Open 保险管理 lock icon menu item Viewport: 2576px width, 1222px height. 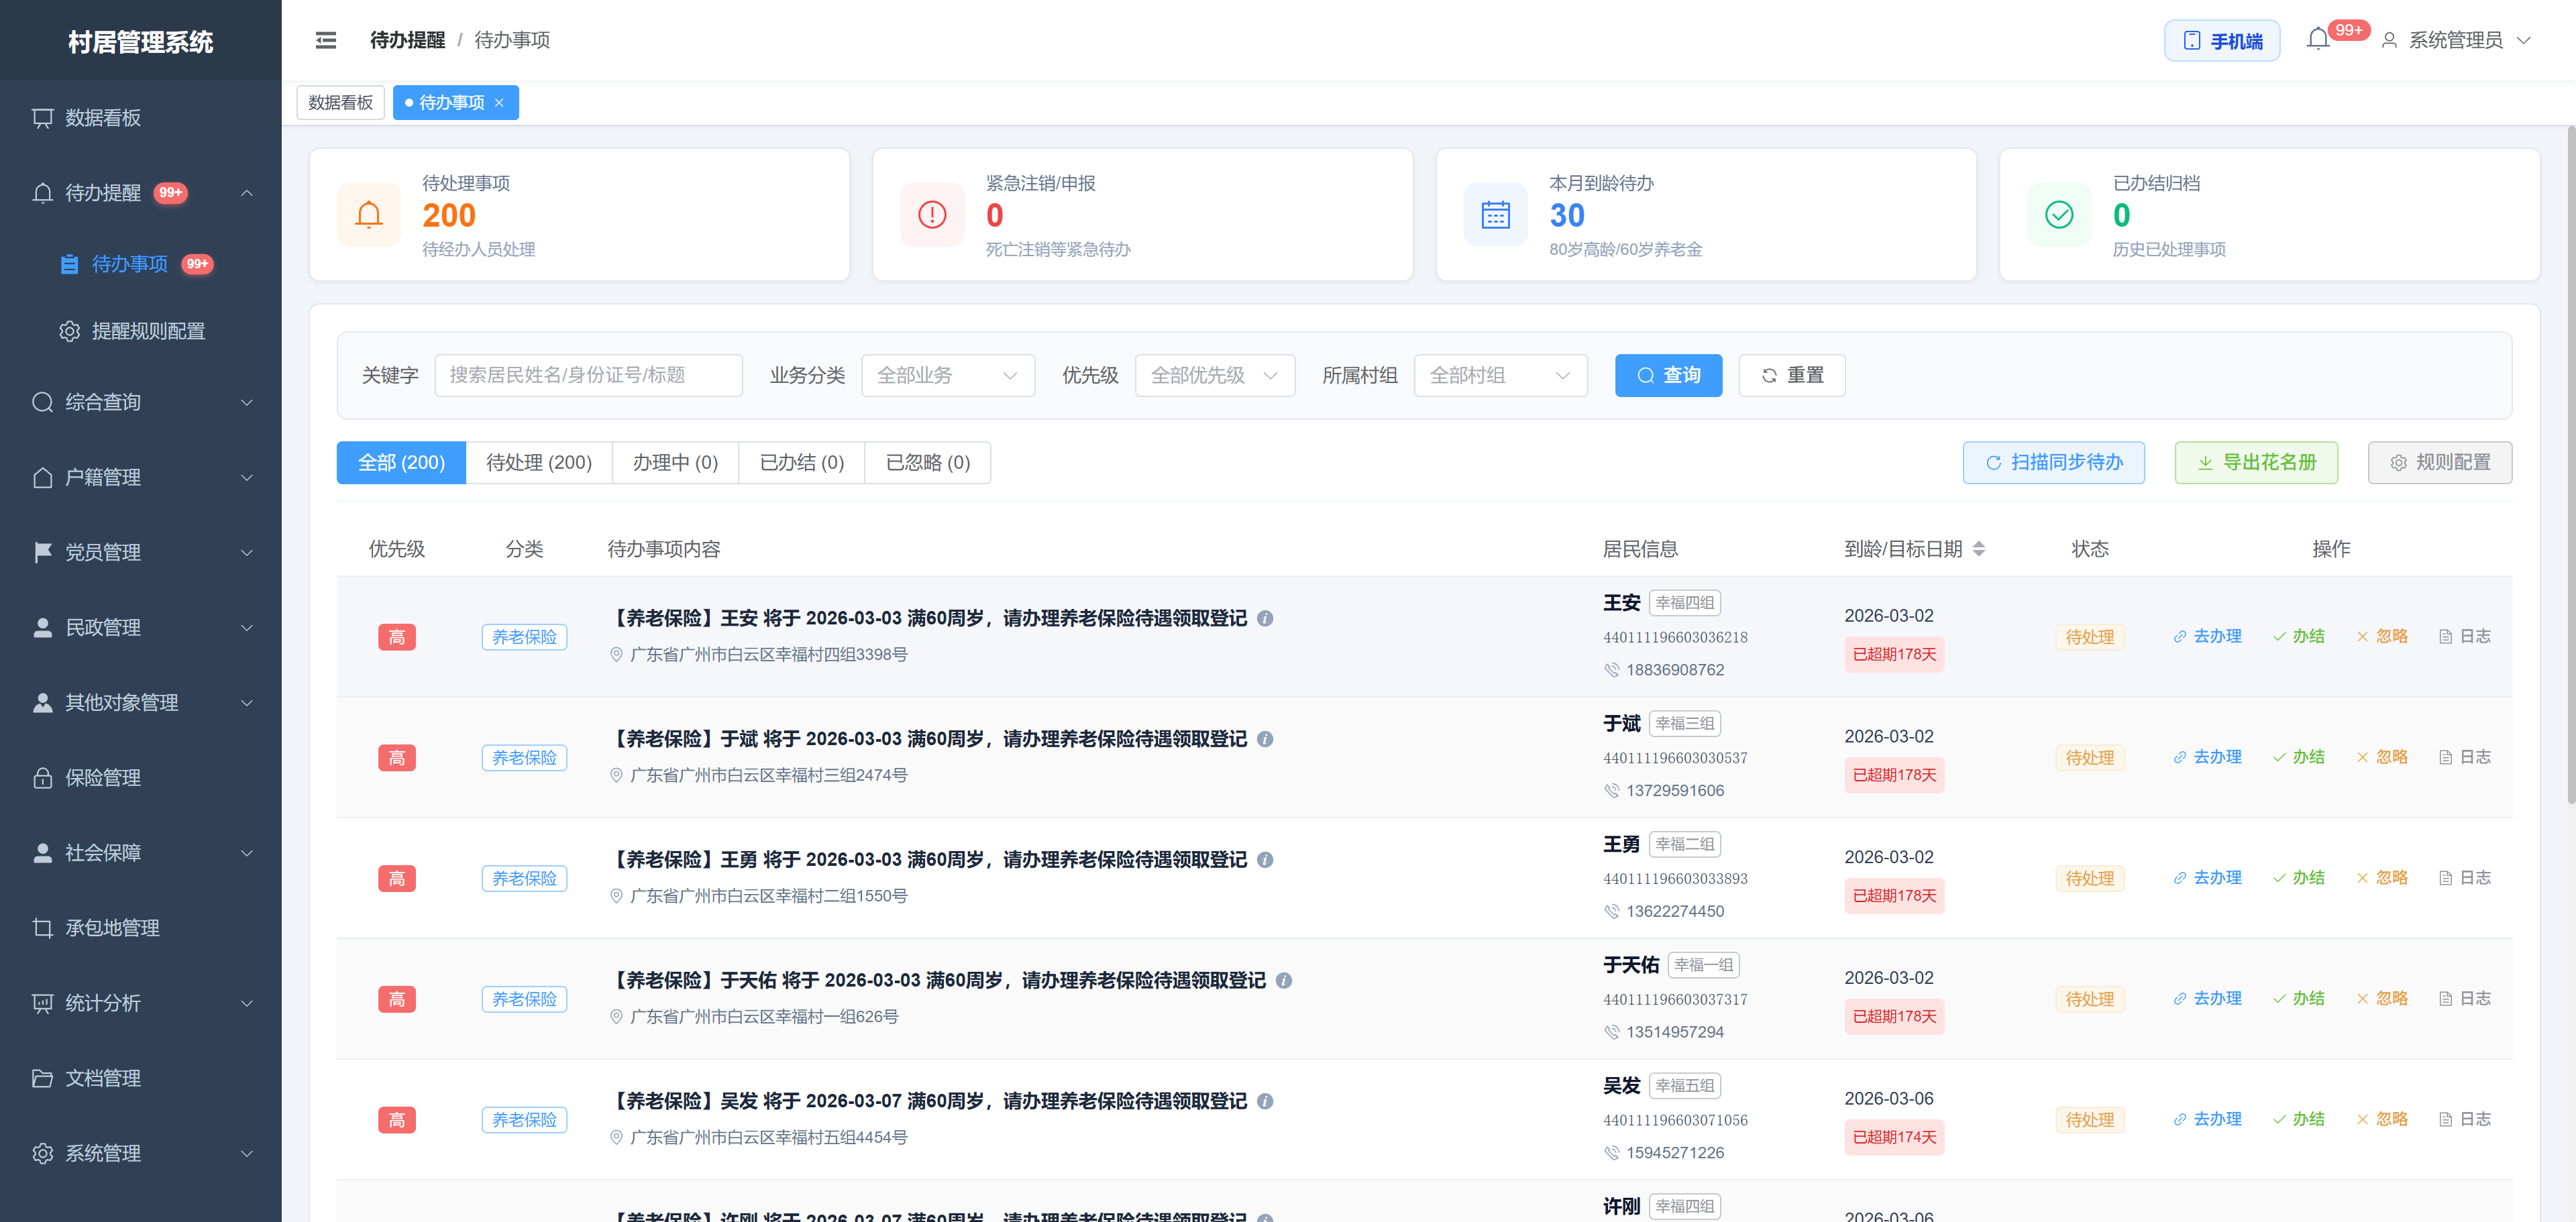[x=141, y=778]
